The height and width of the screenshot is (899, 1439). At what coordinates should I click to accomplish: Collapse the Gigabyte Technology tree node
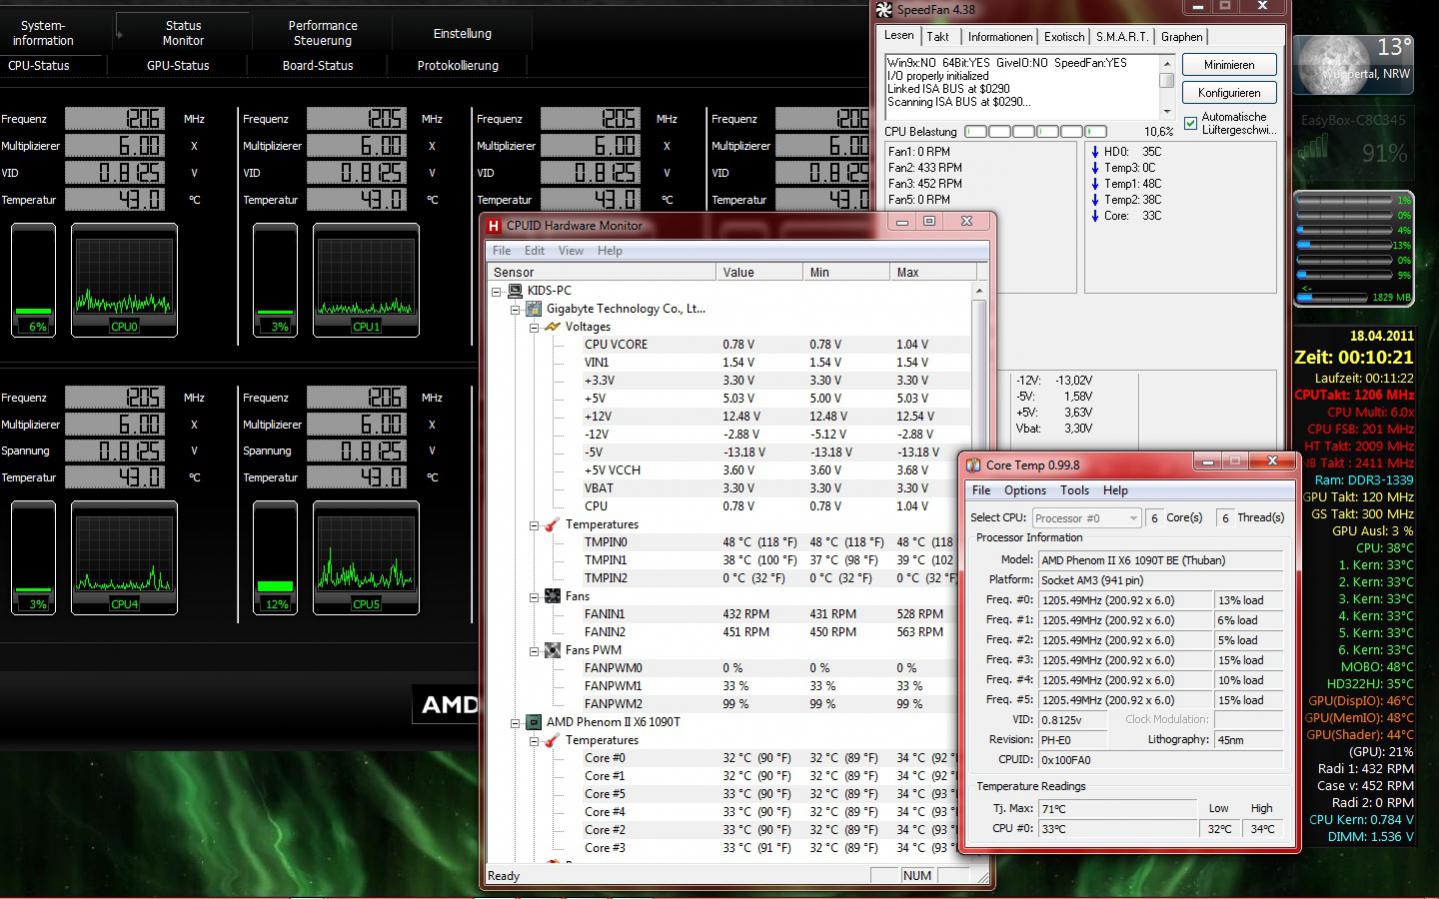[515, 309]
